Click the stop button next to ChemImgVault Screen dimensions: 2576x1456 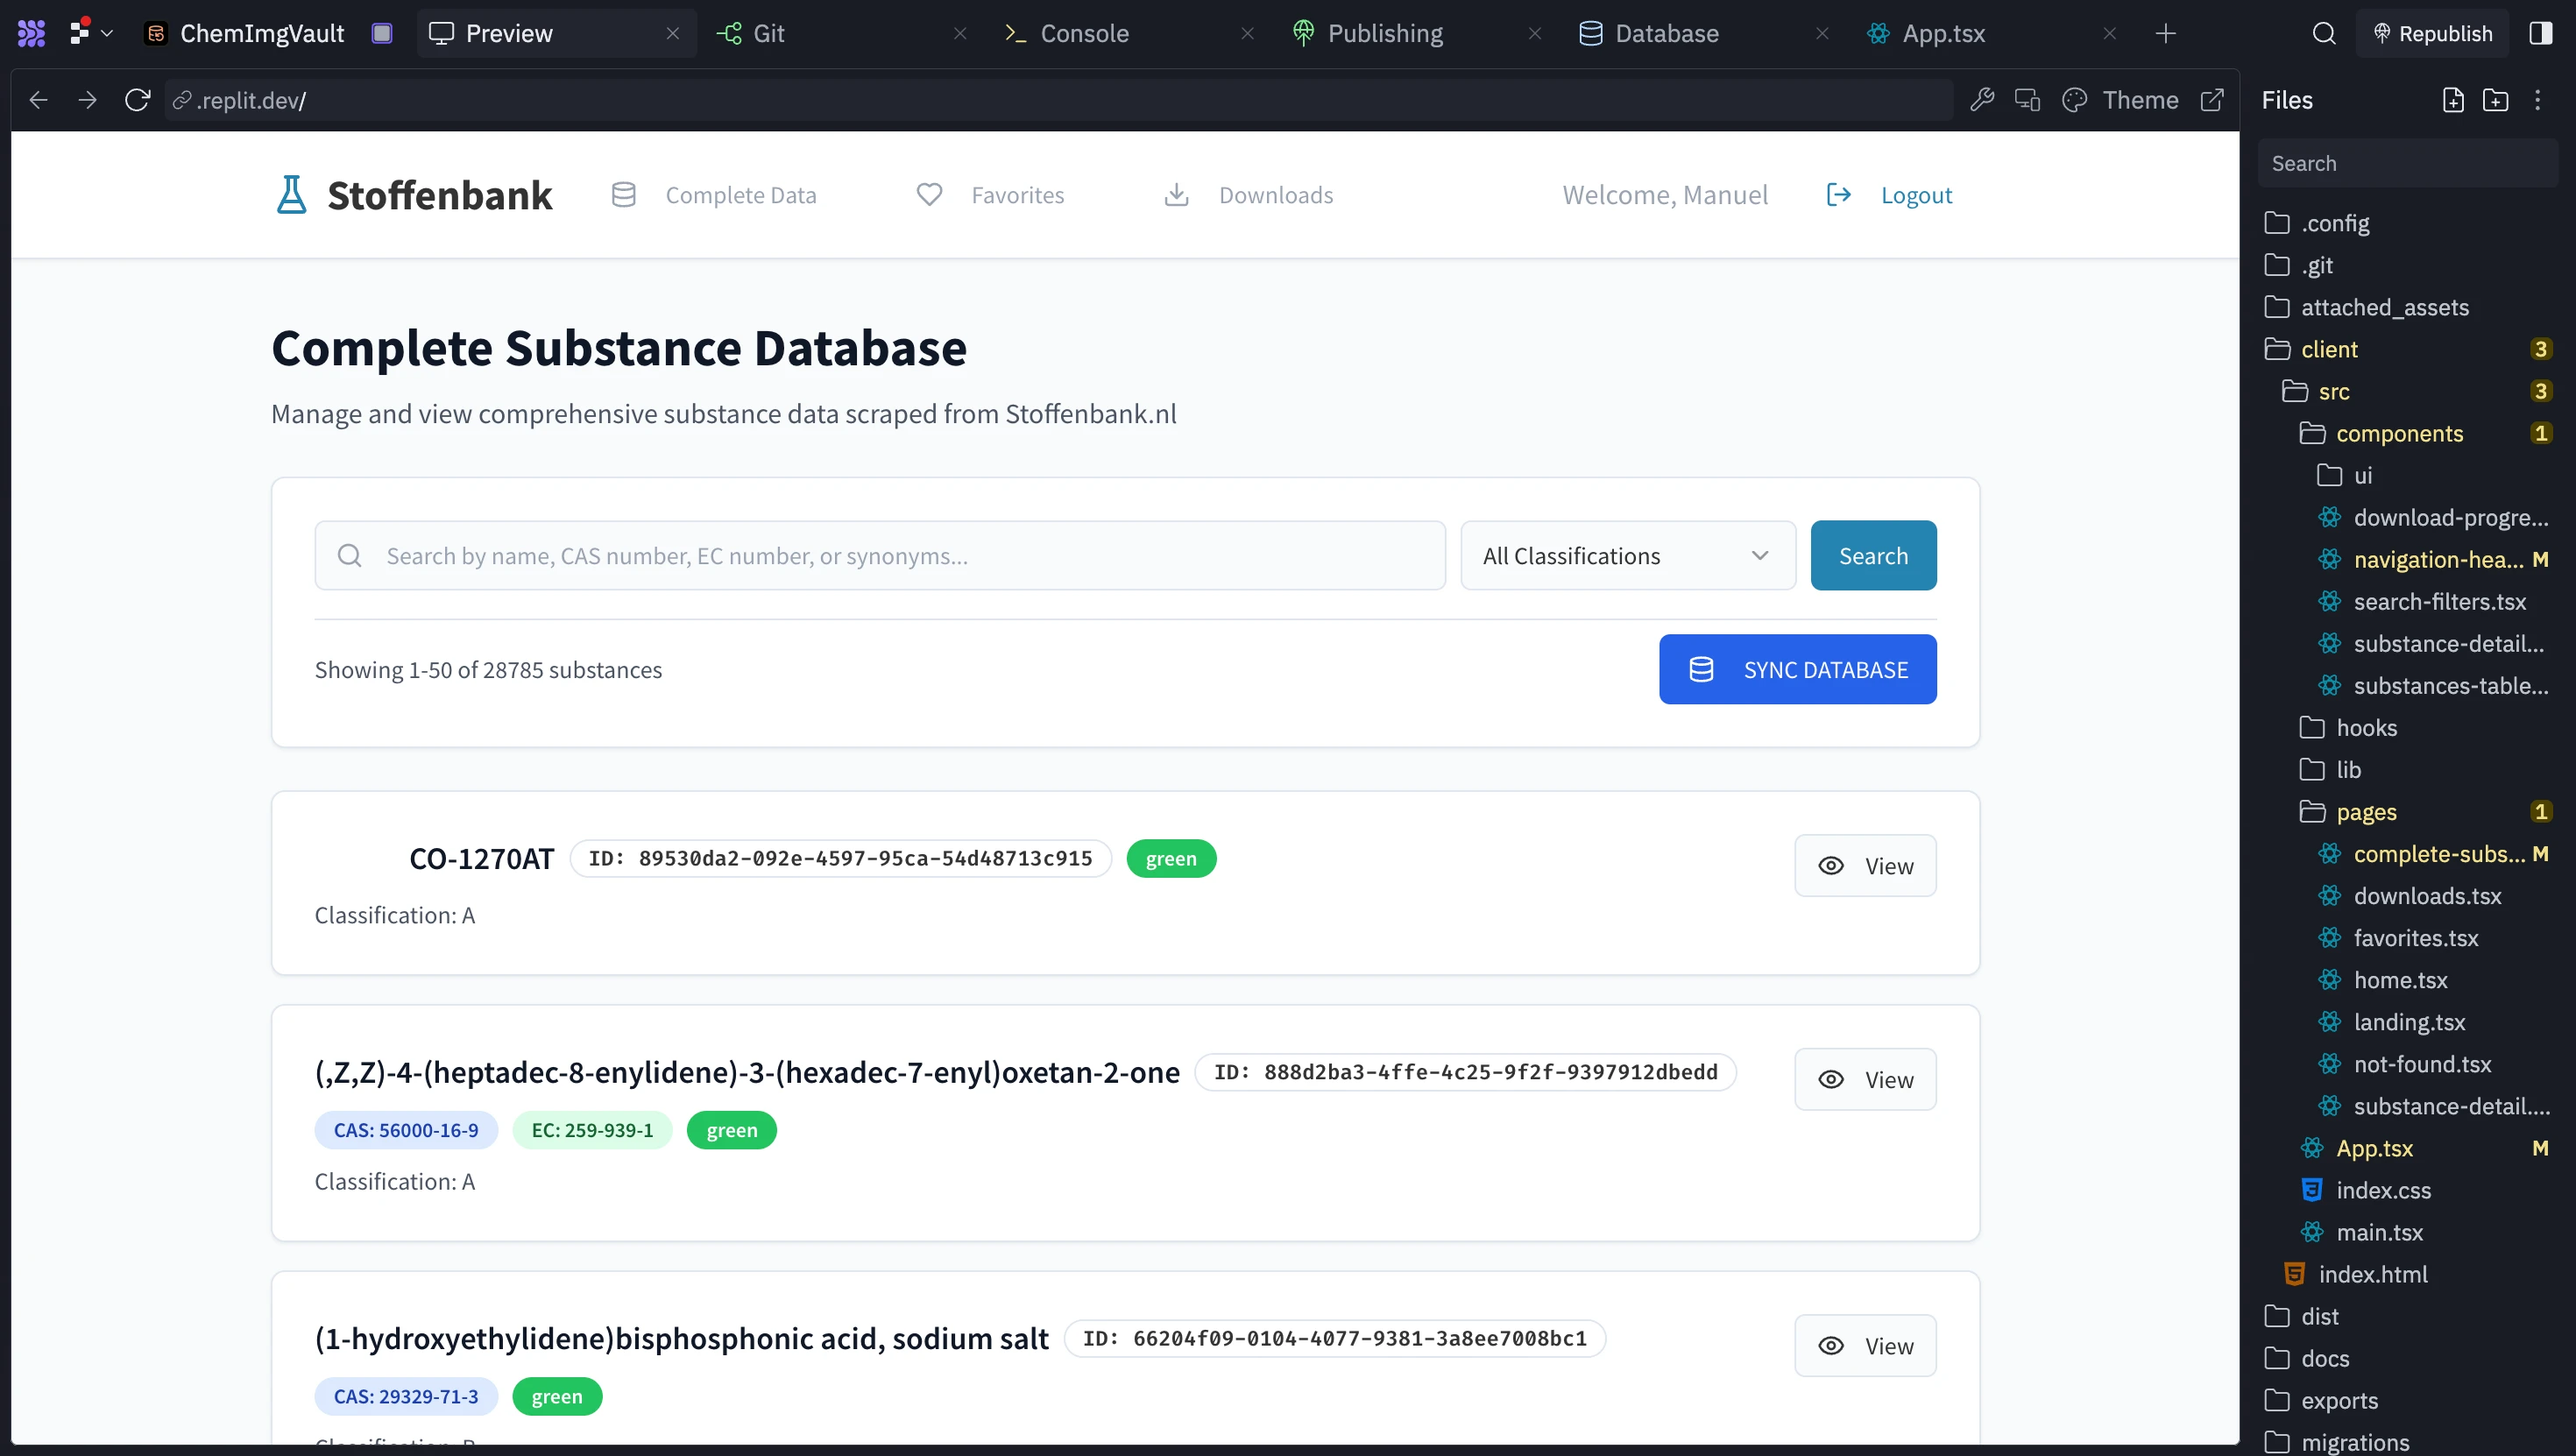pyautogui.click(x=381, y=33)
